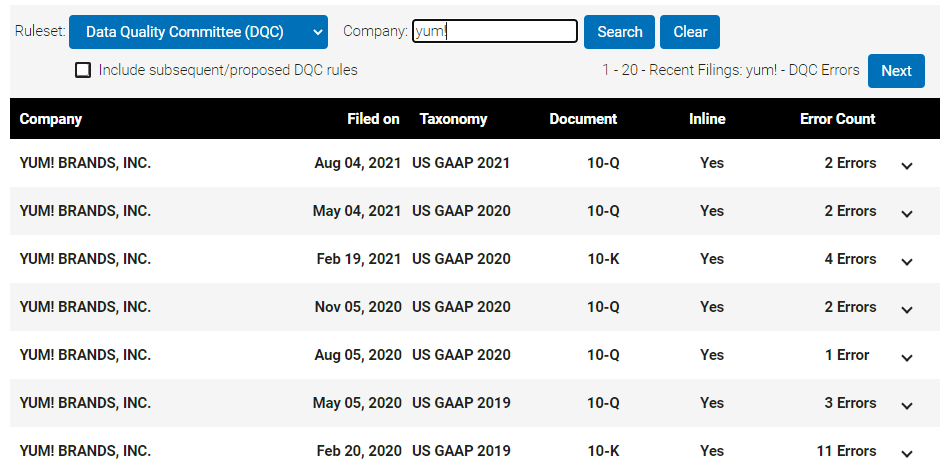Image resolution: width=951 pixels, height=475 pixels.
Task: Enable Include subsequent/proposed DQC rules checkbox
Action: (83, 70)
